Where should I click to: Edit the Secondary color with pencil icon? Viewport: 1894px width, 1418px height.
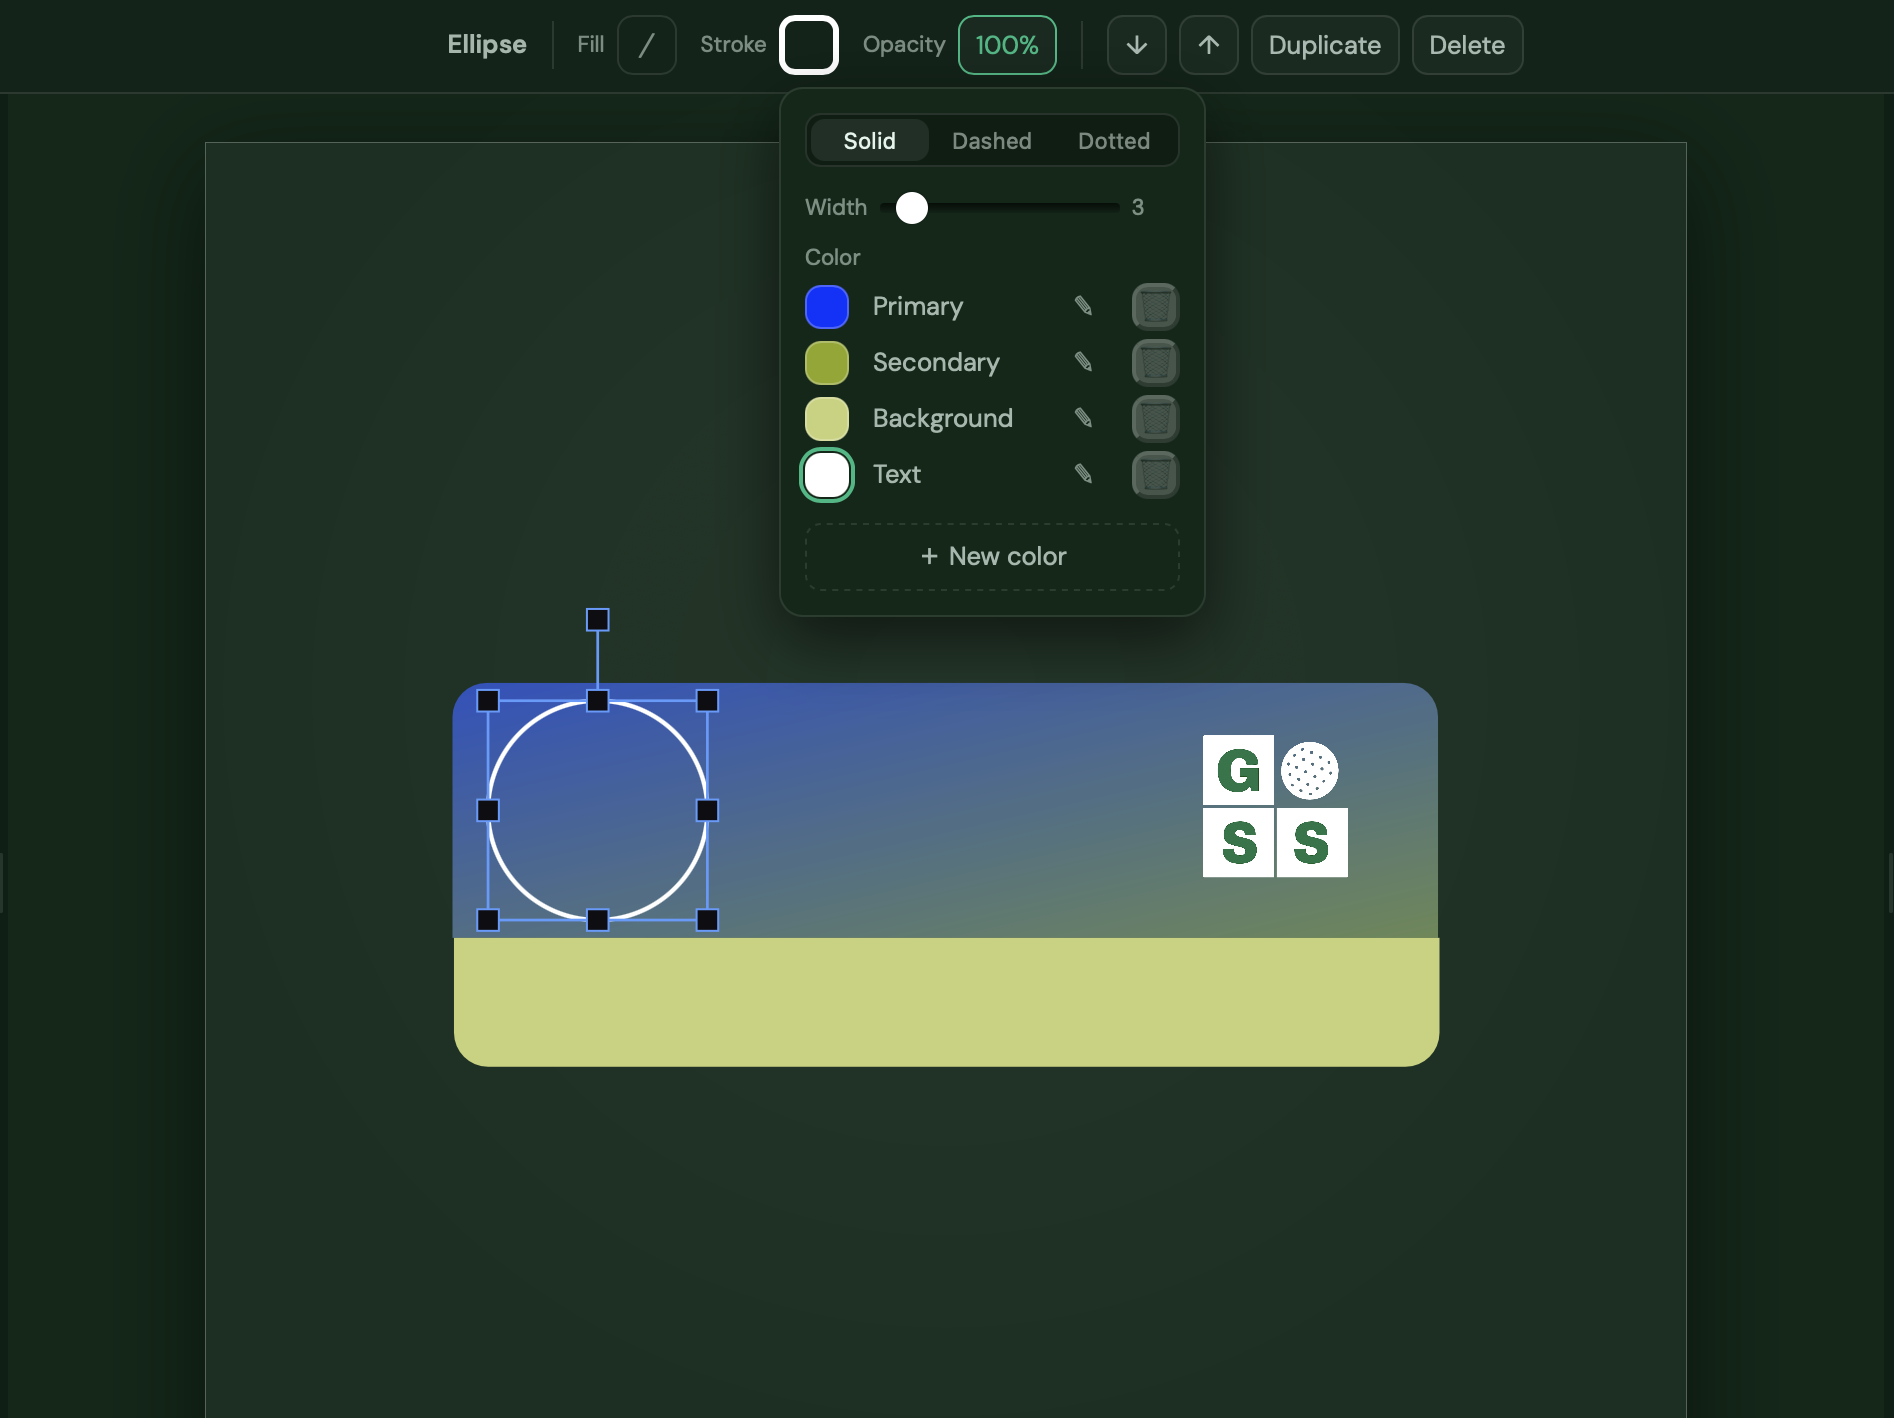1083,362
